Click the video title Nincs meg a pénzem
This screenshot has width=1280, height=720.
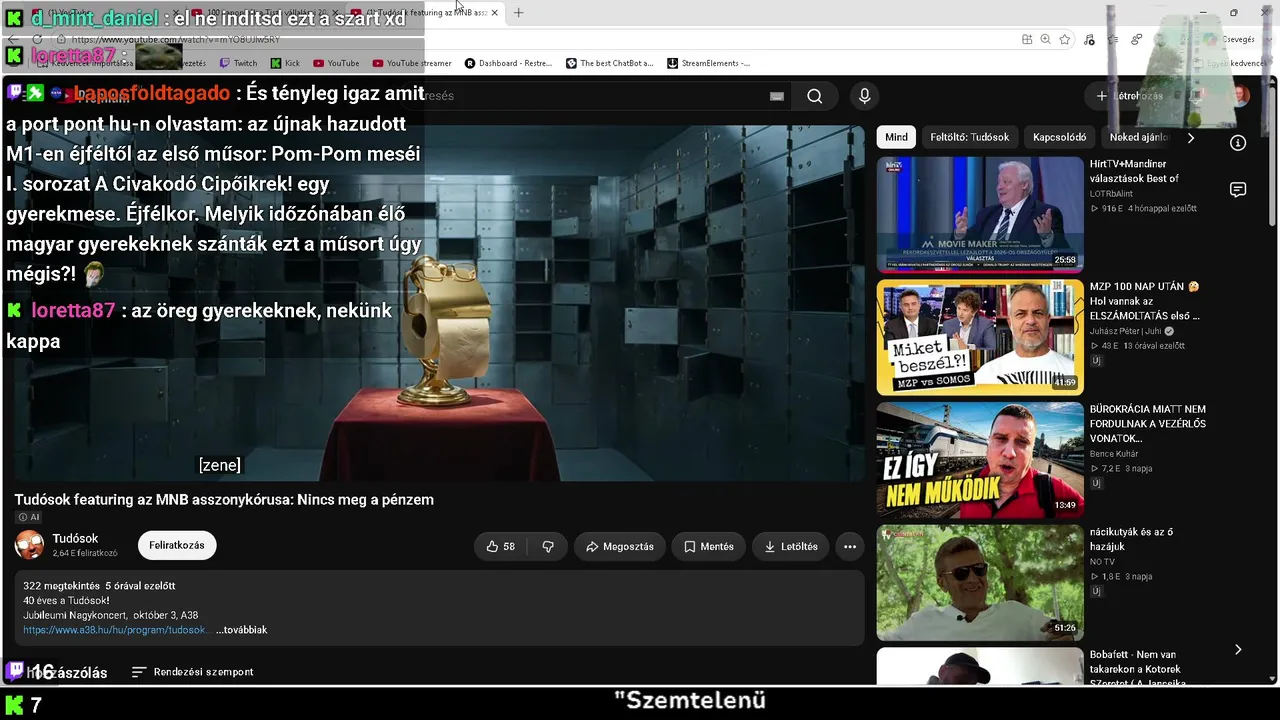[224, 500]
